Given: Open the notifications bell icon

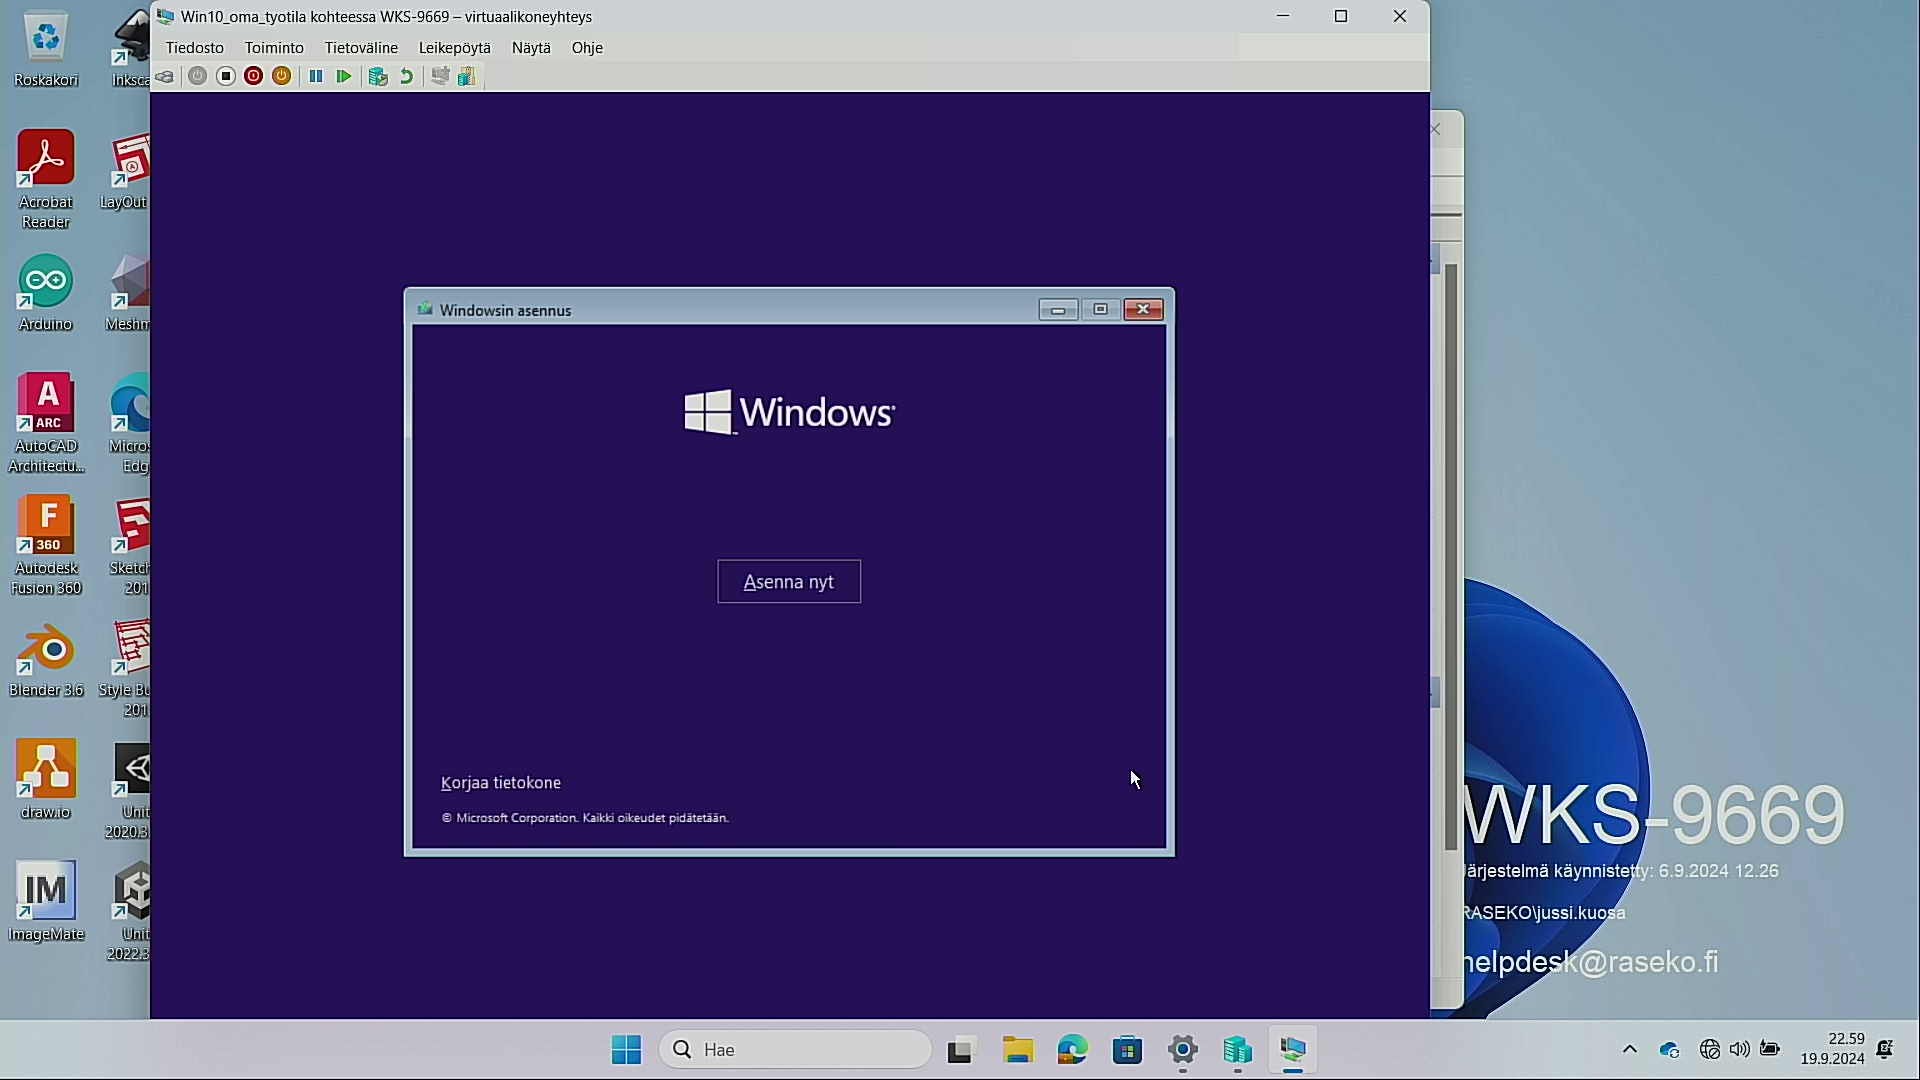Looking at the screenshot, I should click(x=1885, y=1050).
